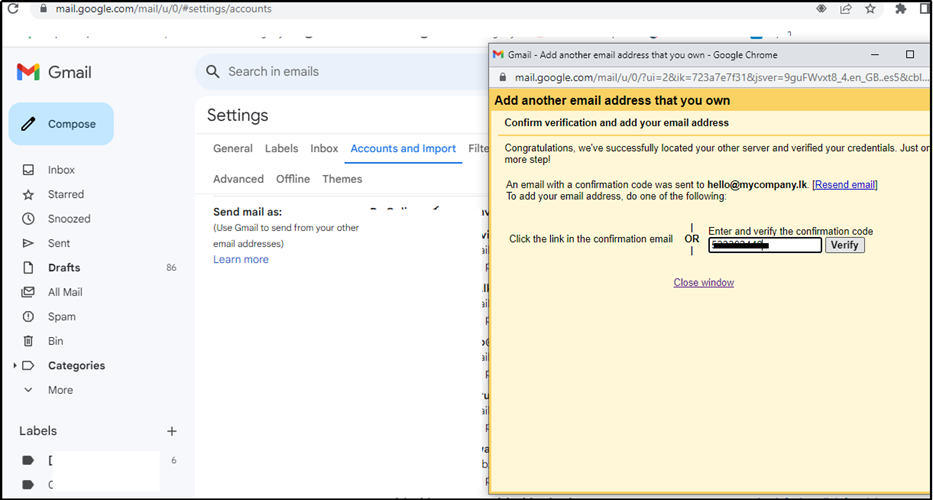Viewport: 933px width, 500px height.
Task: Click the Drafts count 86
Action: click(x=171, y=268)
